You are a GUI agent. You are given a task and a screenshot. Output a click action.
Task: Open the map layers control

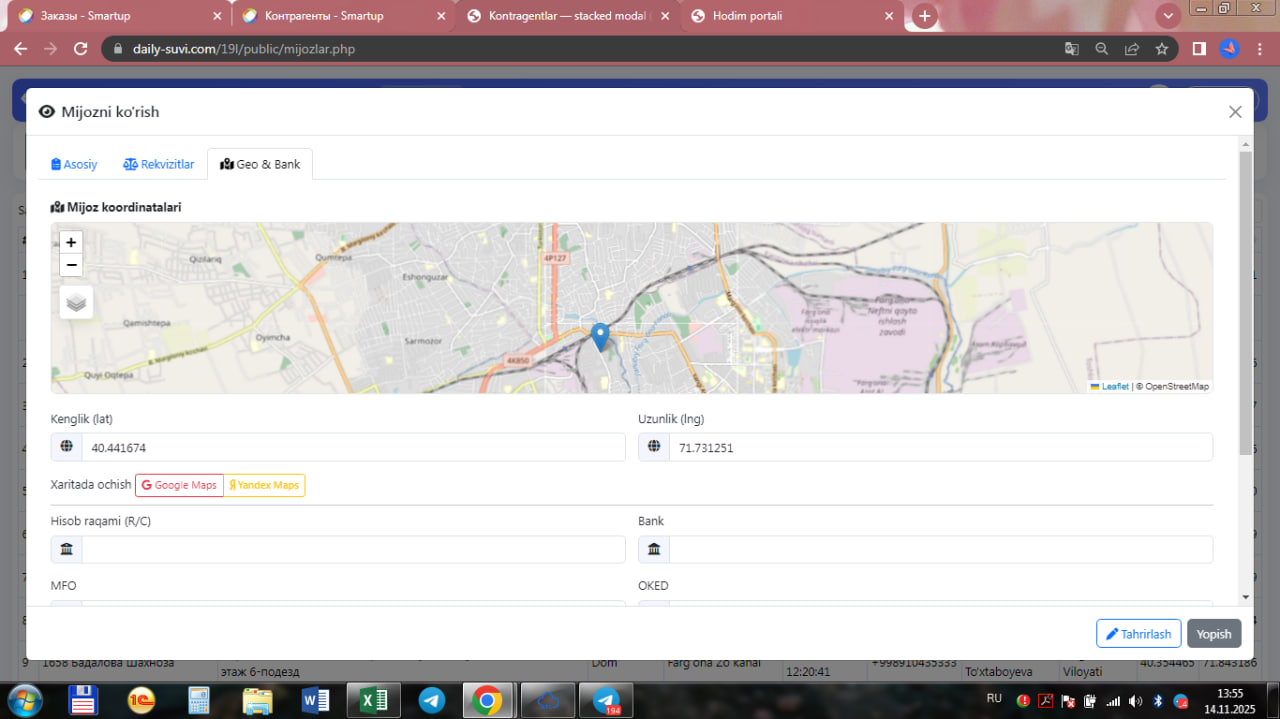coord(76,302)
